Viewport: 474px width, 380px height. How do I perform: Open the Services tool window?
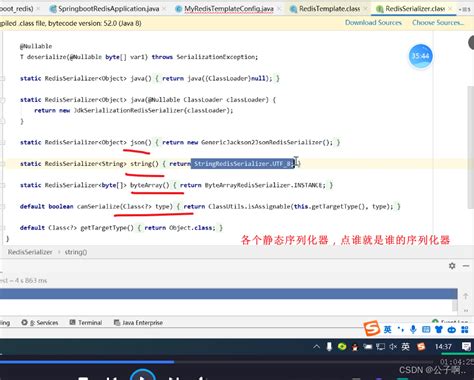click(x=40, y=323)
